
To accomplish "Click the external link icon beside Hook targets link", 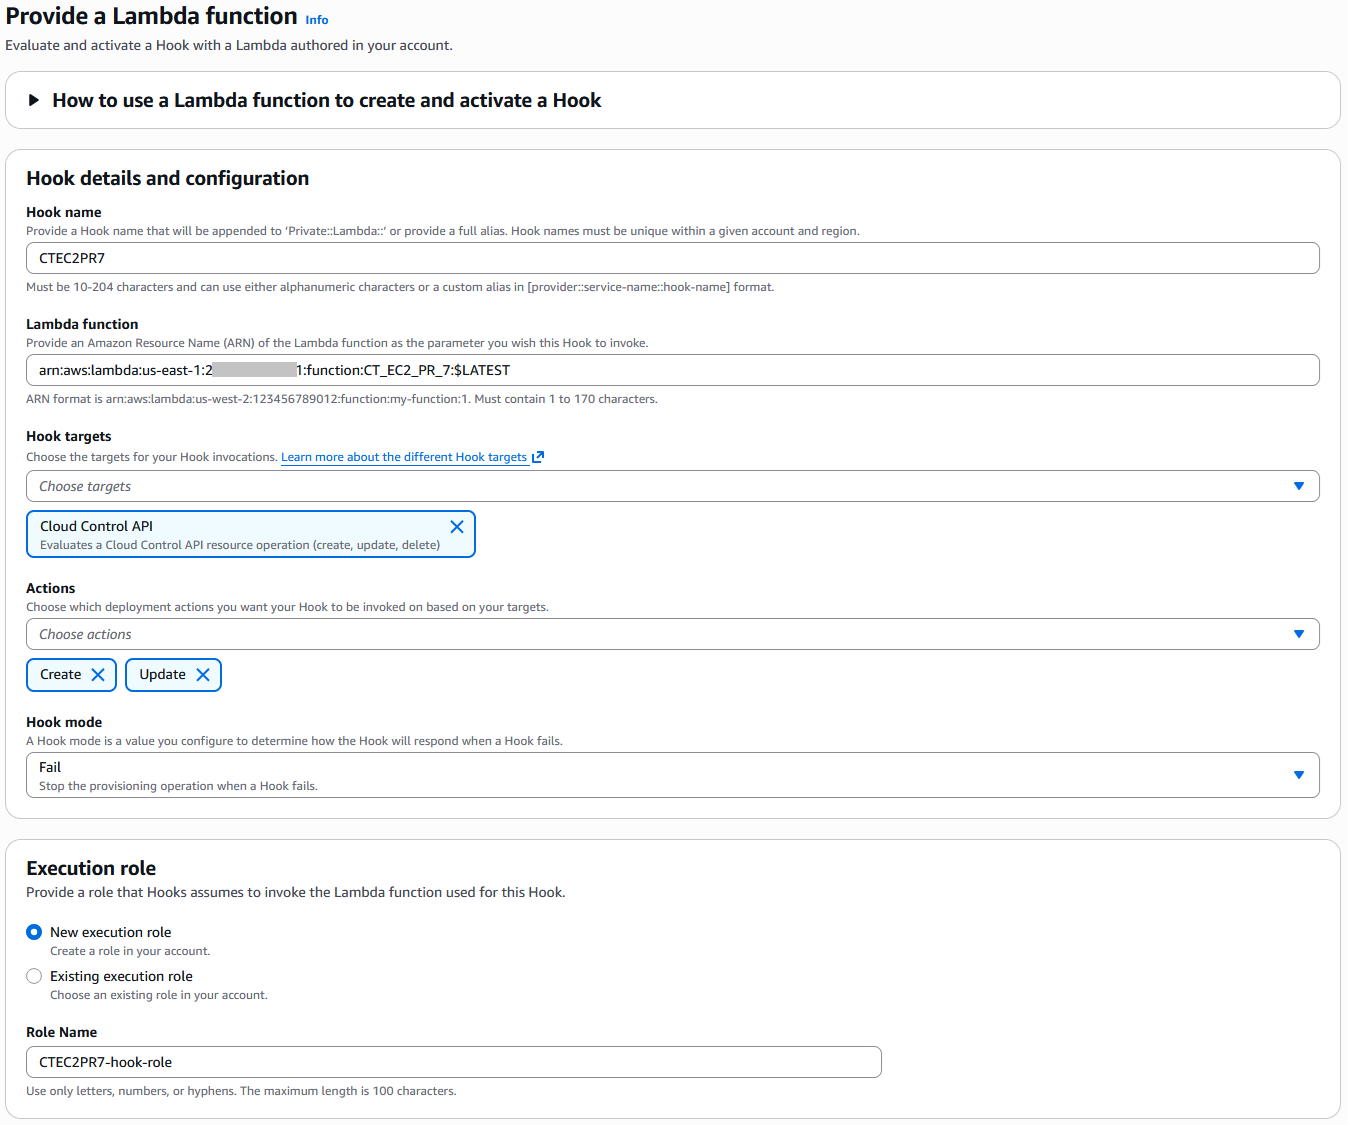I will click(x=537, y=456).
